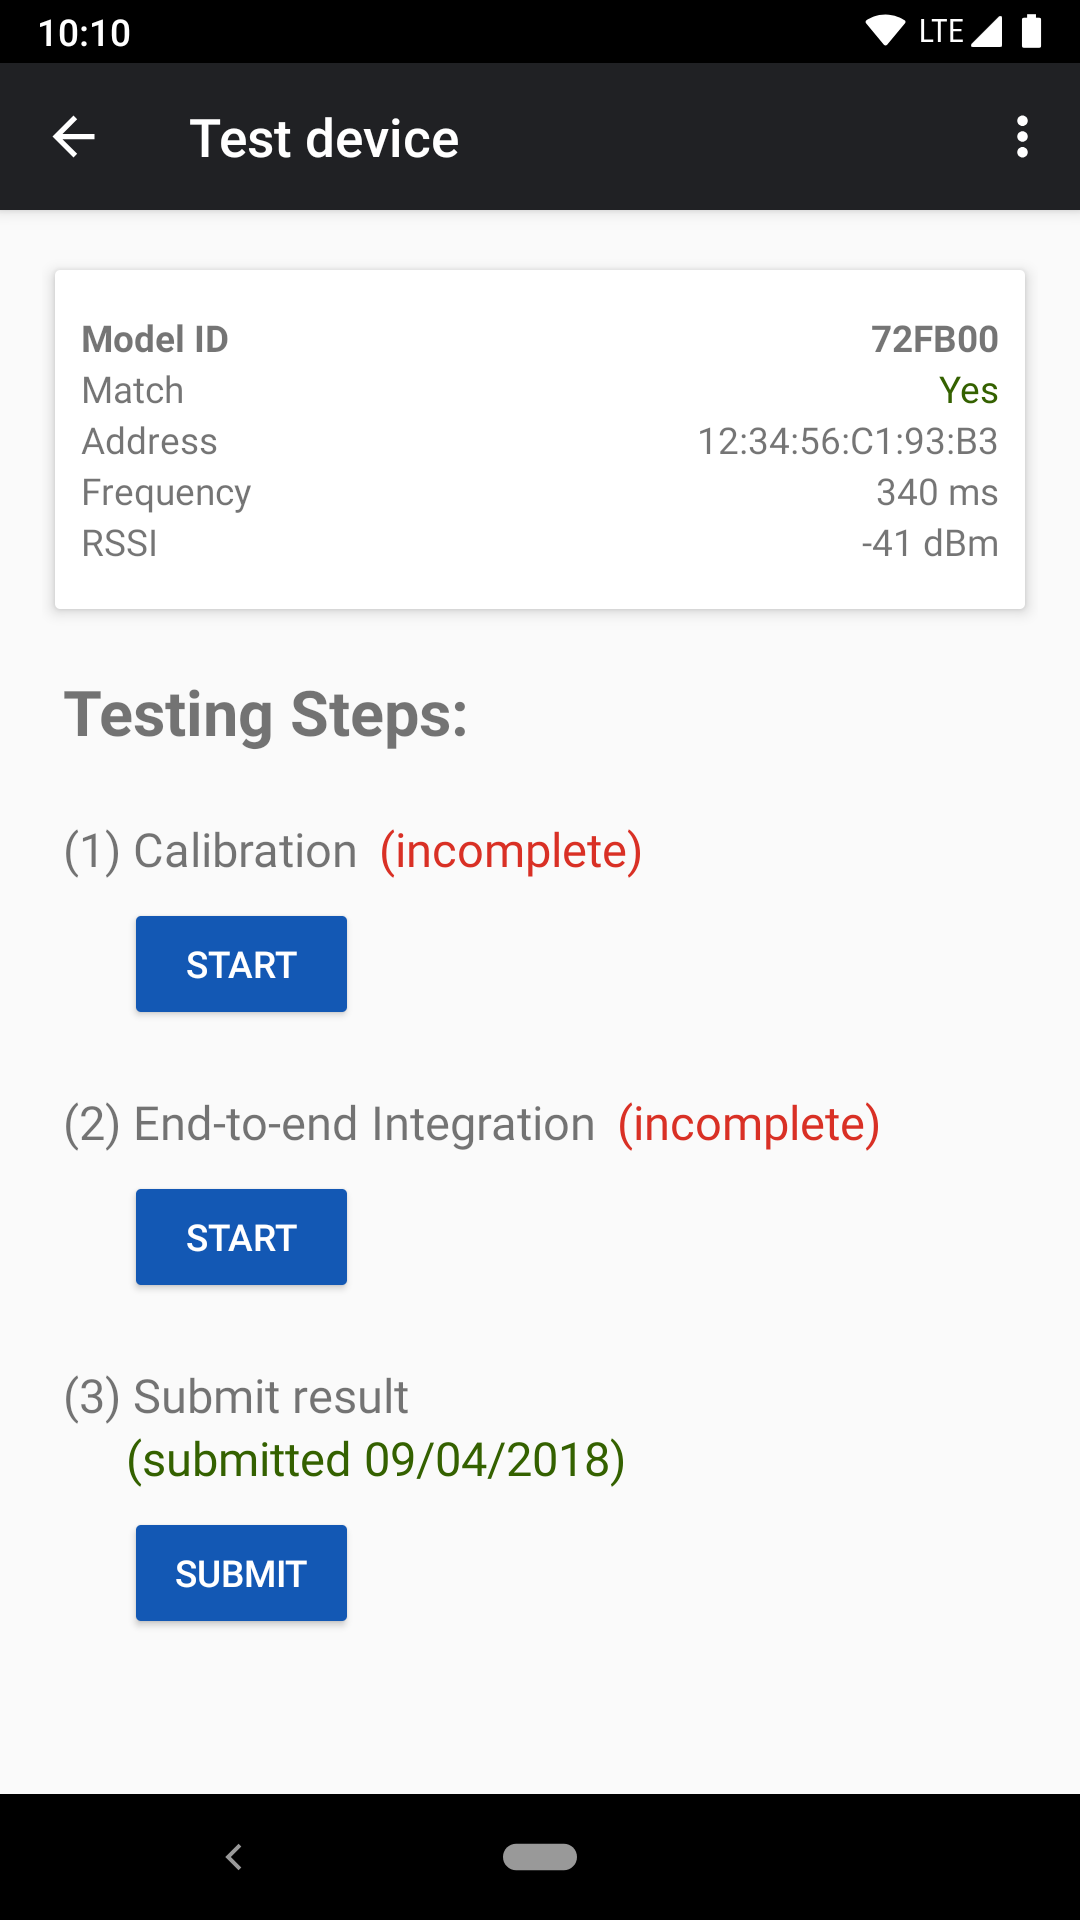
Task: Tap the battery status icon
Action: [x=1032, y=31]
